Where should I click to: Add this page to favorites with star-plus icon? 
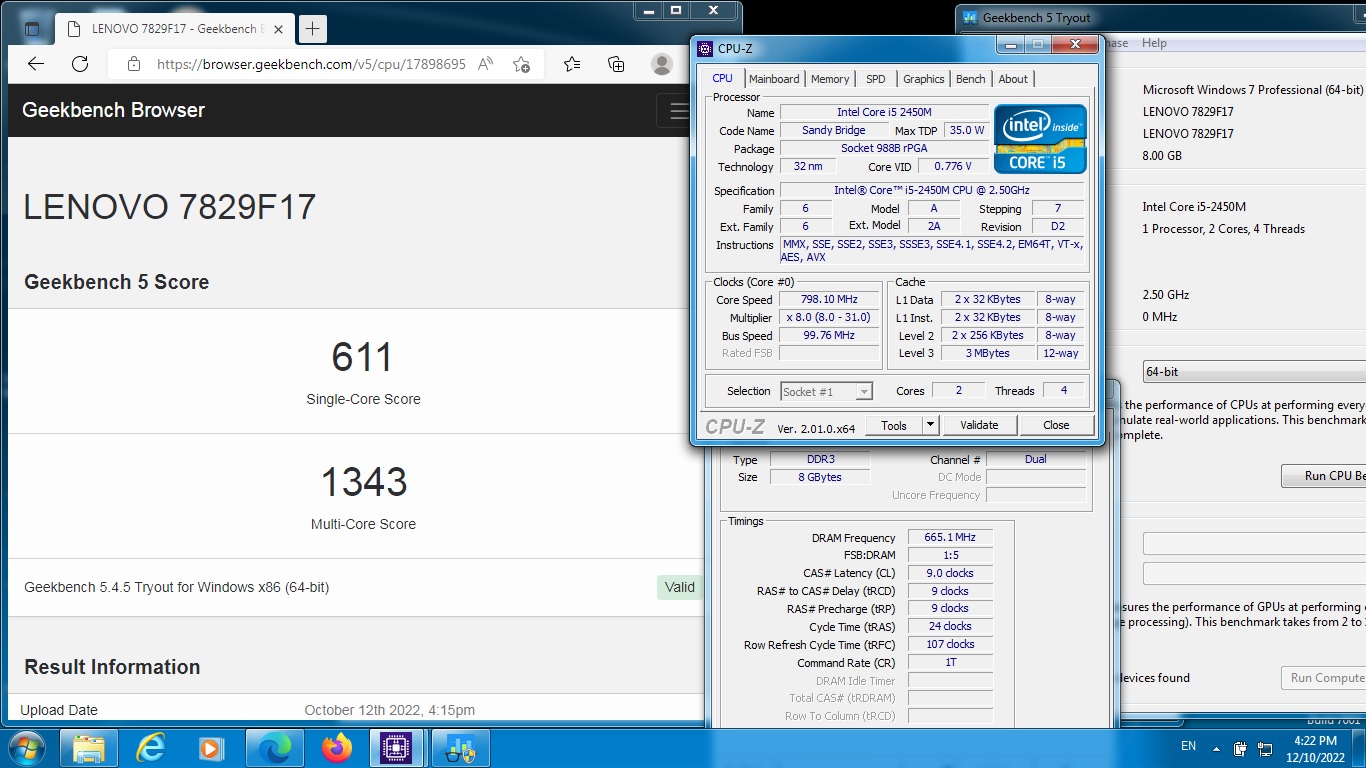click(521, 64)
